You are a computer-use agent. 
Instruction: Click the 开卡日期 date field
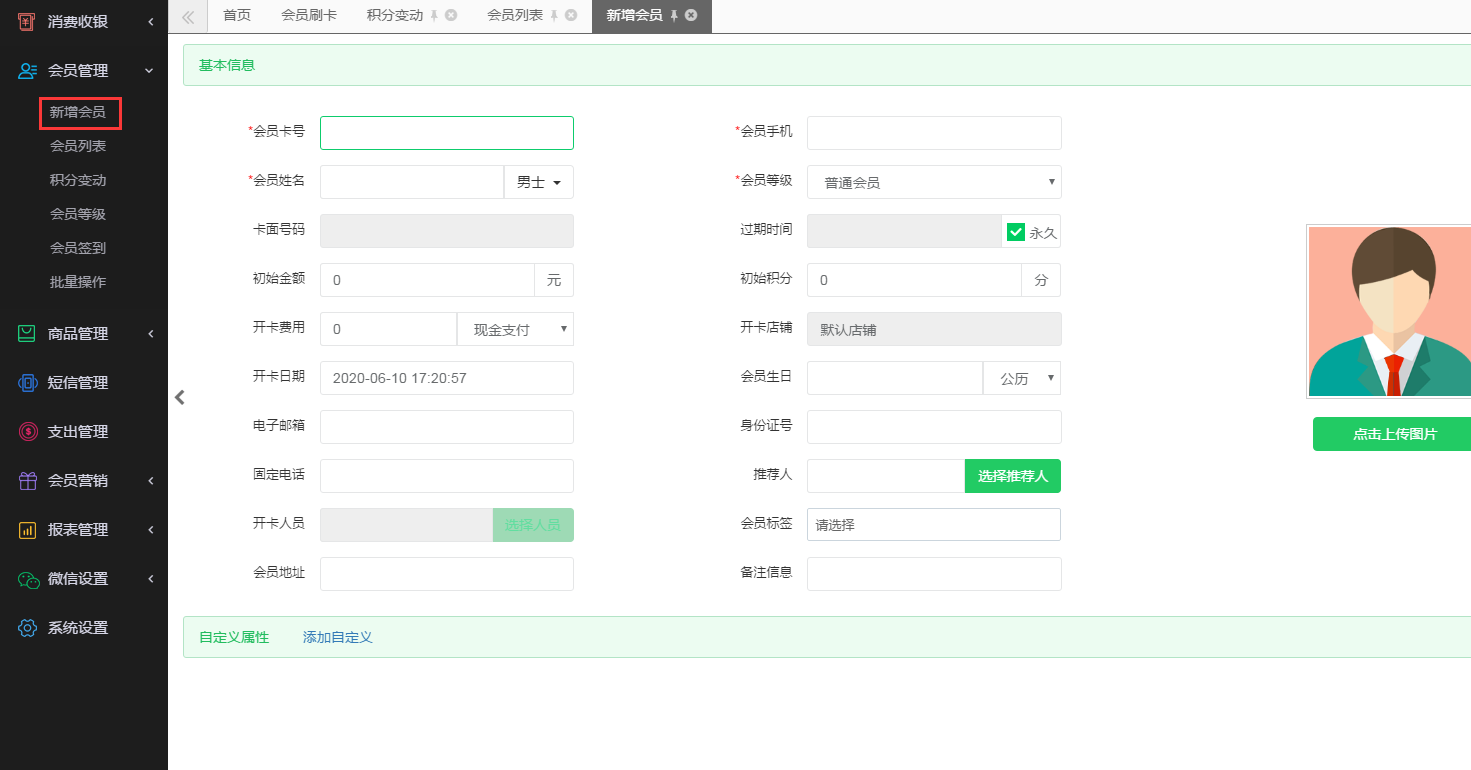(447, 378)
